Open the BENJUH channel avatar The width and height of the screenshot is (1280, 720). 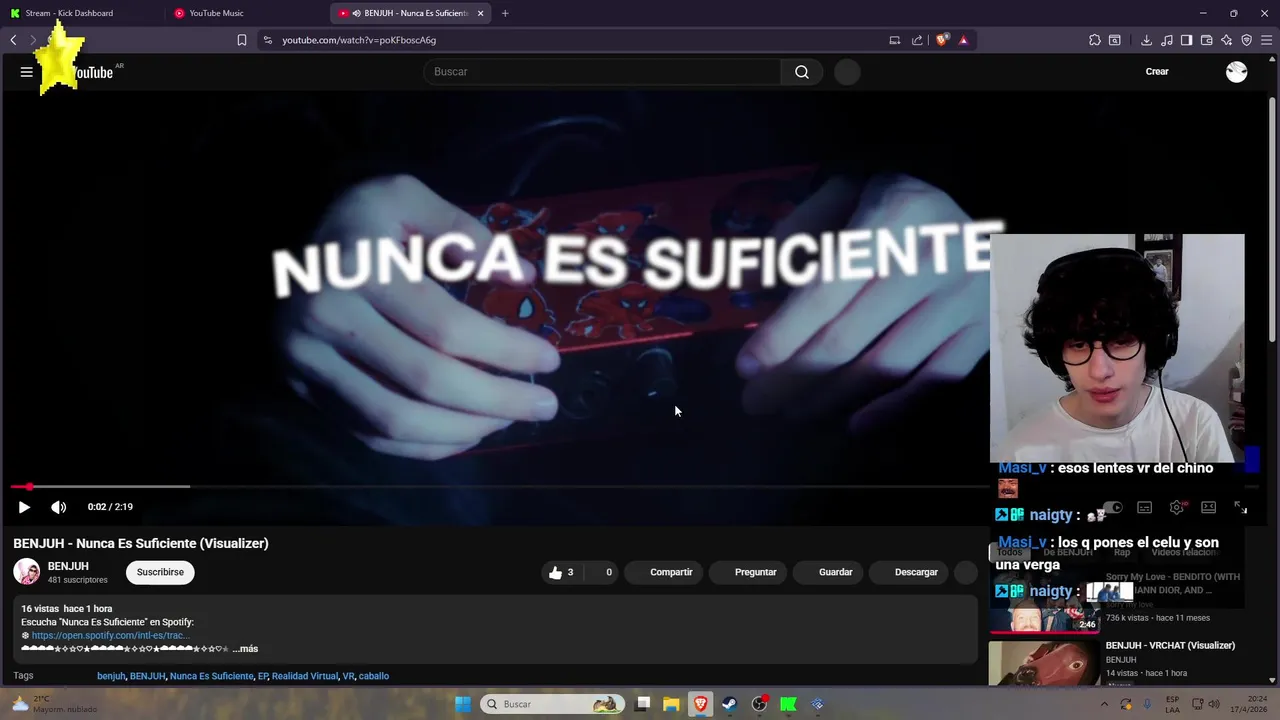pos(26,572)
